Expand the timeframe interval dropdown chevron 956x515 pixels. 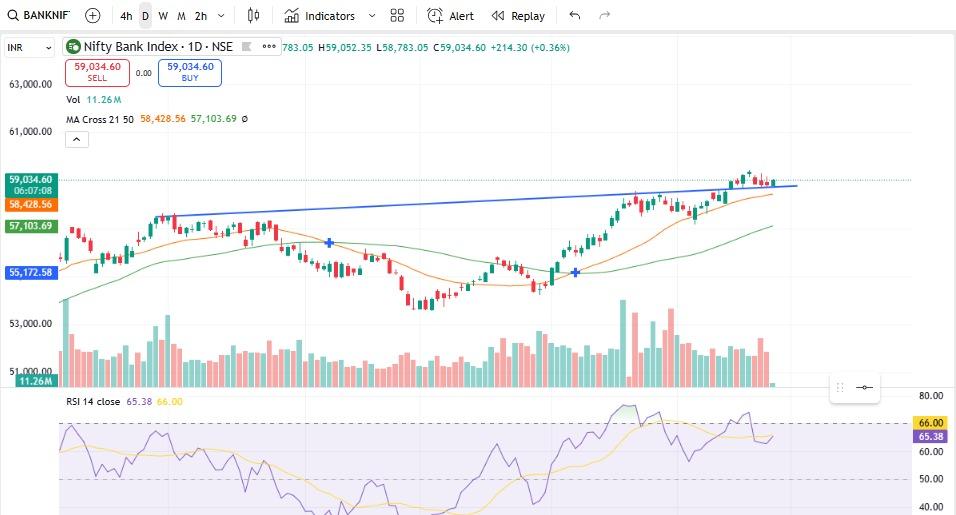pos(221,16)
